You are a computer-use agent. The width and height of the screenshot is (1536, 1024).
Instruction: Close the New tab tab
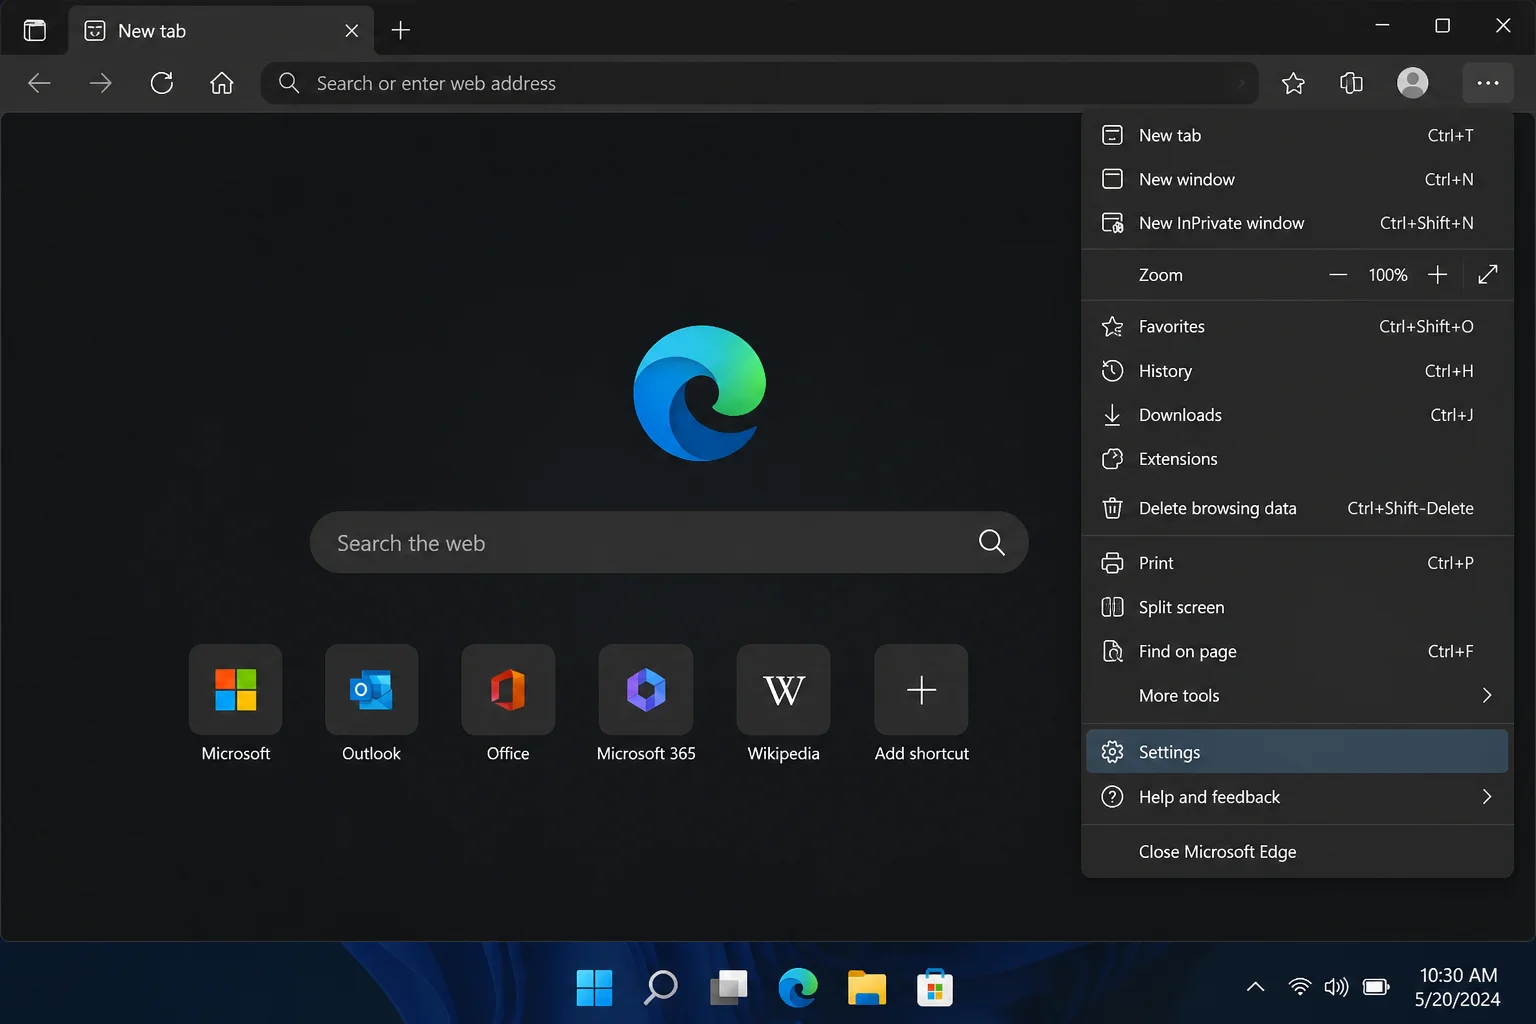[352, 31]
